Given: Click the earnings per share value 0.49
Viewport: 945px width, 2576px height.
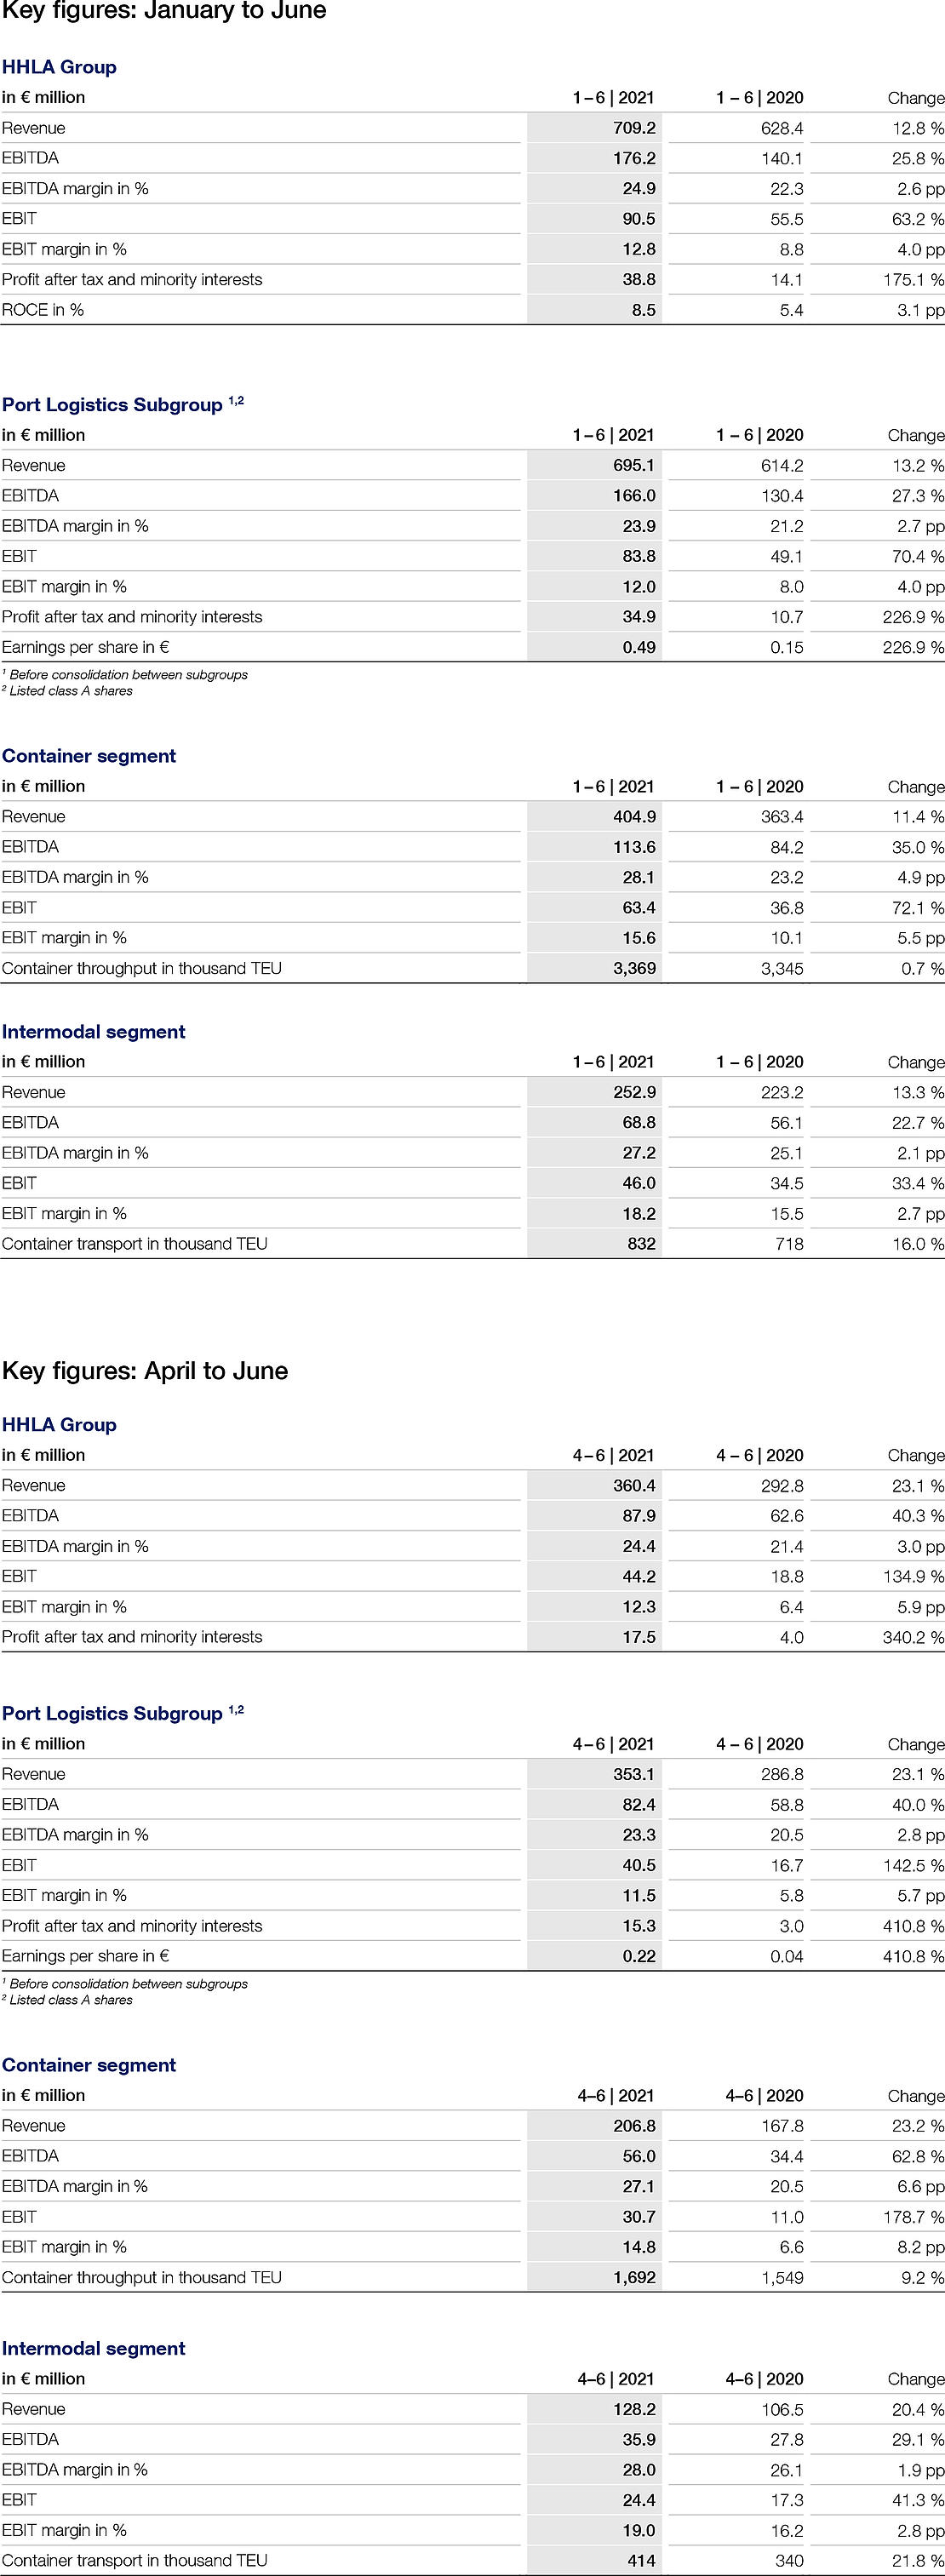Looking at the screenshot, I should [x=639, y=648].
